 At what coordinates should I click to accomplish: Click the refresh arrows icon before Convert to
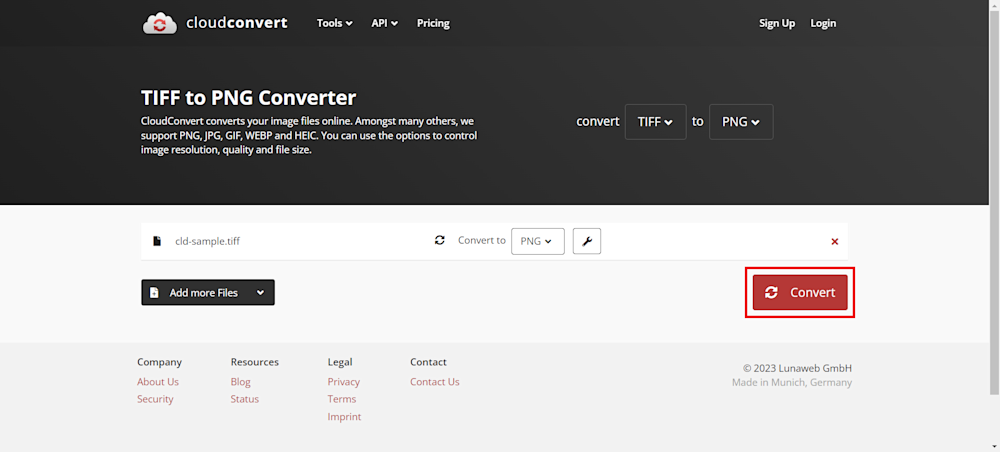click(439, 240)
